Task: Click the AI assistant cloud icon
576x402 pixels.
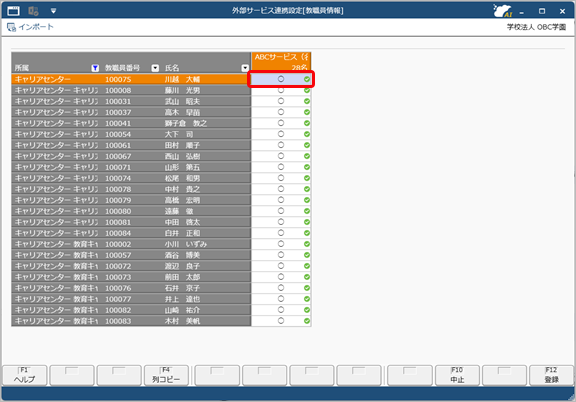Action: tap(503, 11)
